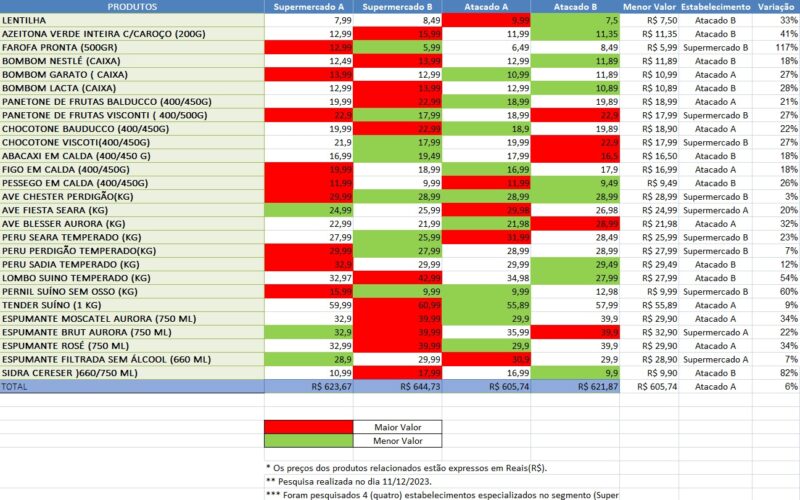The image size is (800, 500).
Task: Select the Atacado A column header
Action: 486,7
